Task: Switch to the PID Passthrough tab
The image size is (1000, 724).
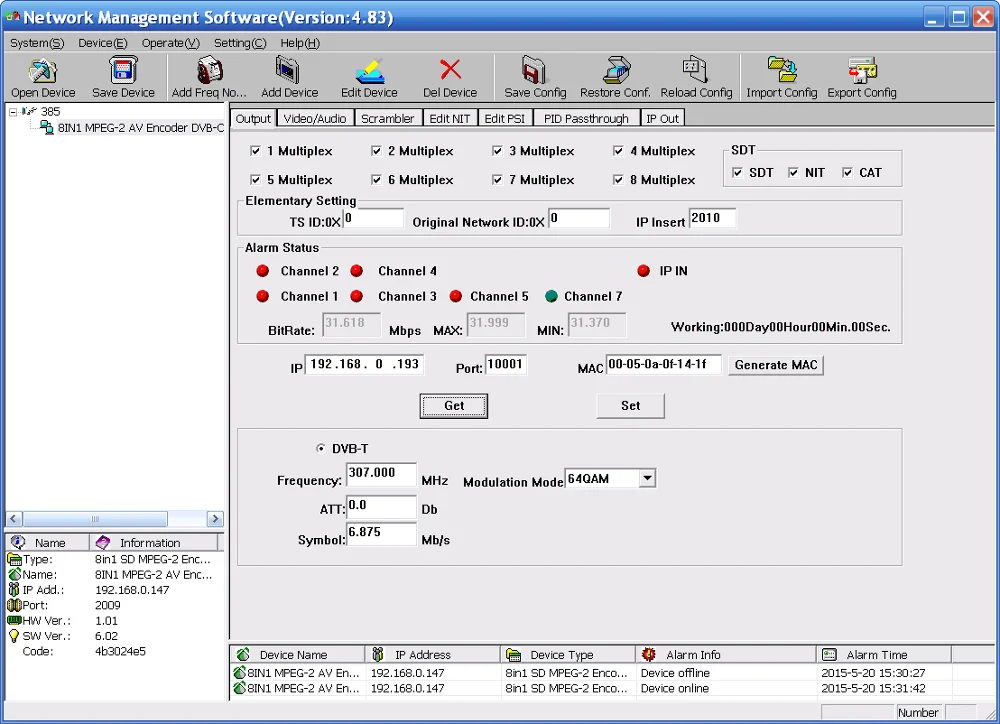Action: [585, 119]
